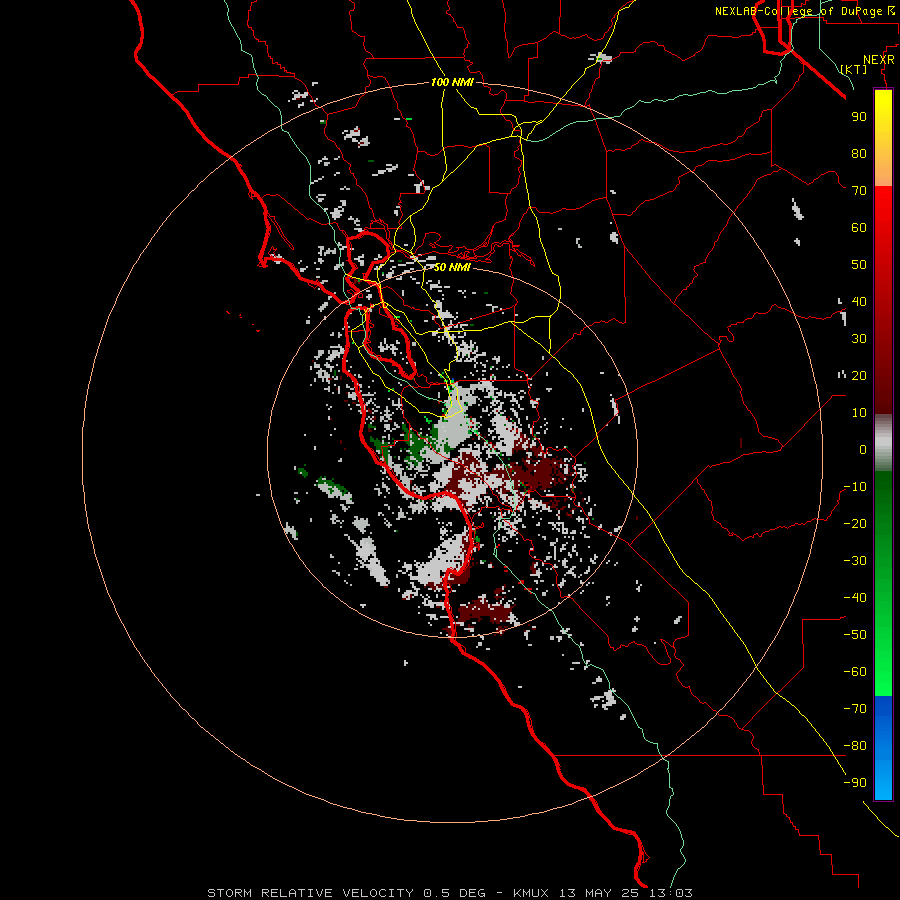Click the -40 knot scale label
This screenshot has height=900, width=900.
coord(855,598)
